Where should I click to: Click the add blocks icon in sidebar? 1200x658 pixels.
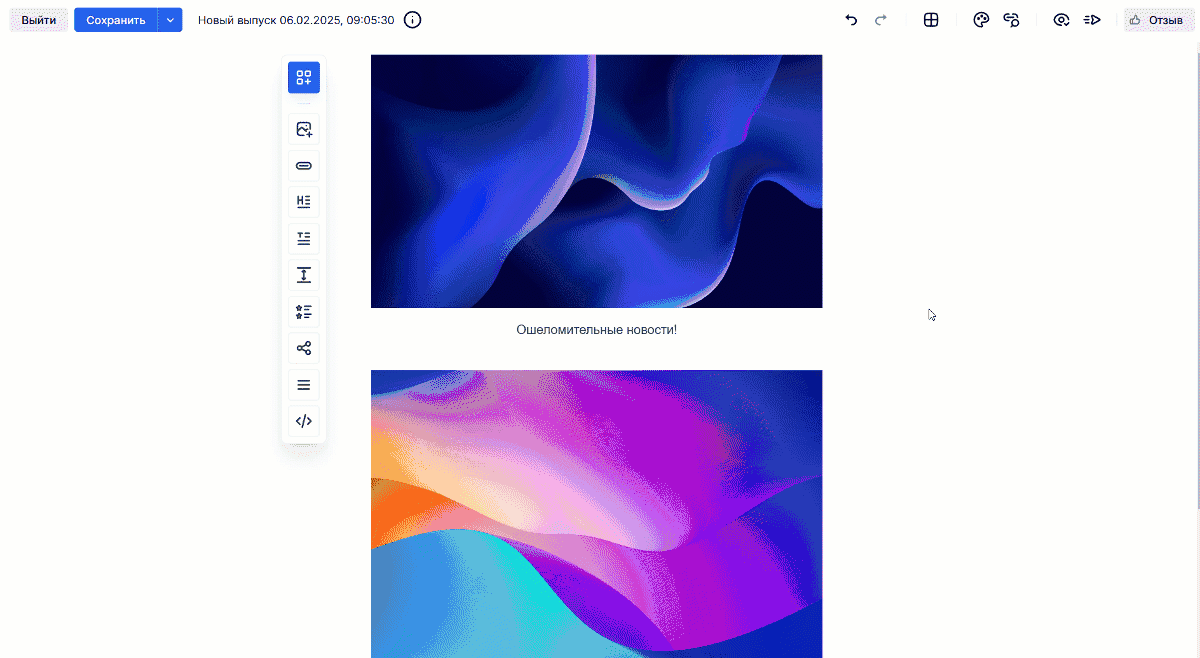point(304,78)
